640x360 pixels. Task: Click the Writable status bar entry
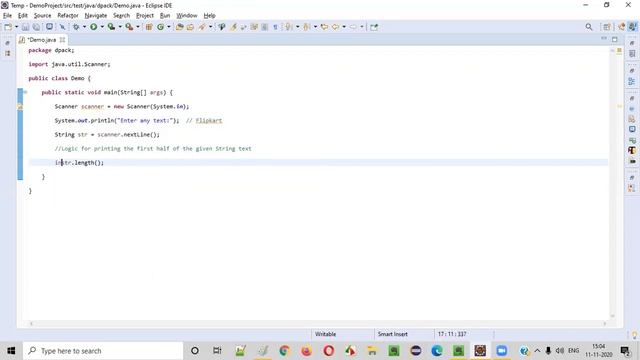tap(325, 334)
